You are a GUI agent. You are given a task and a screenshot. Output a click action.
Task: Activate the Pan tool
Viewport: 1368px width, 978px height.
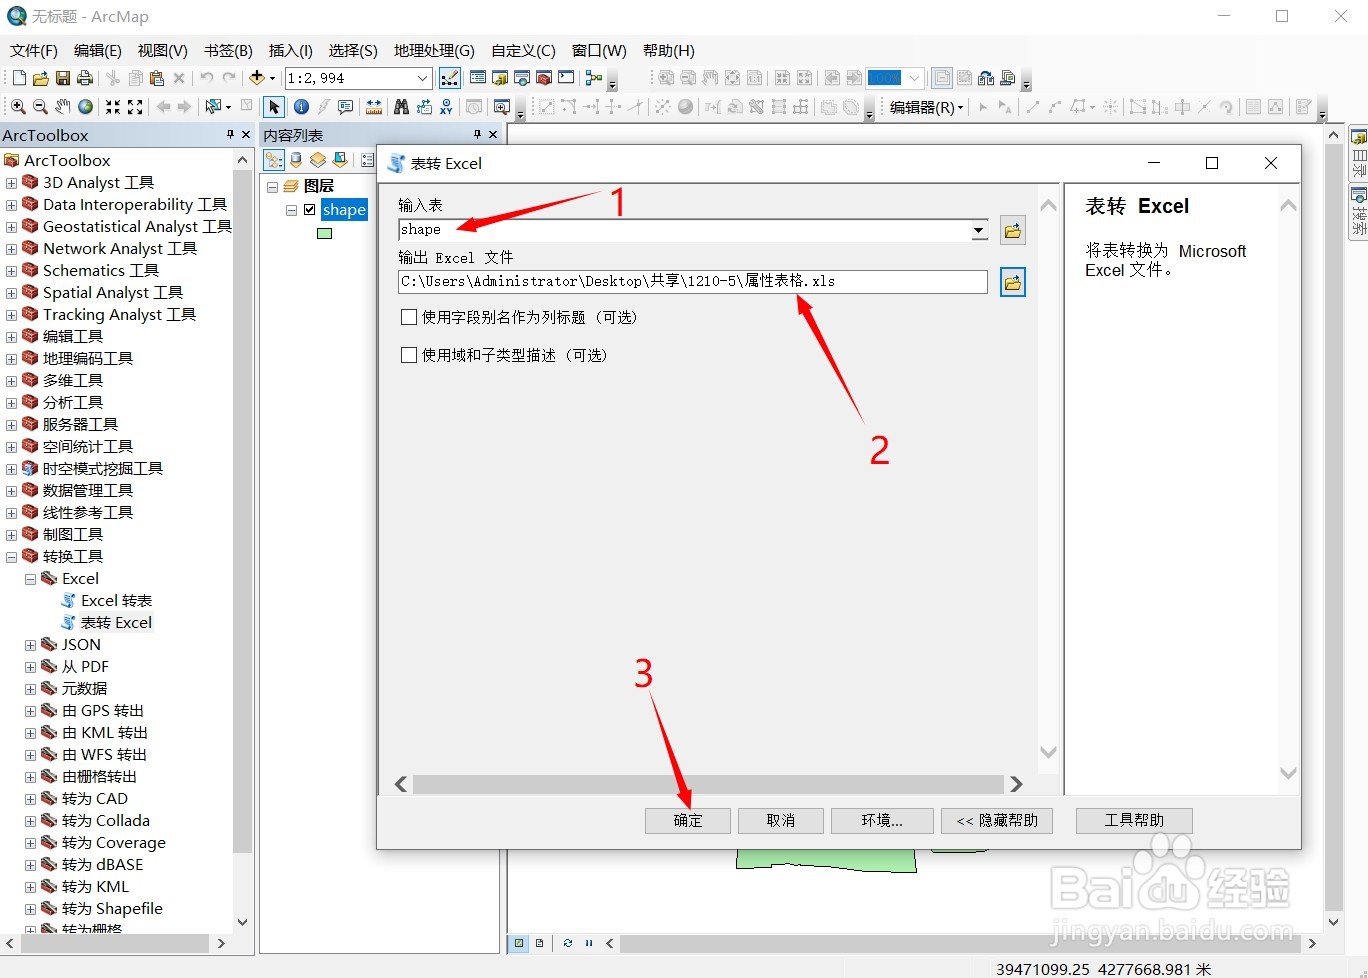(x=62, y=107)
